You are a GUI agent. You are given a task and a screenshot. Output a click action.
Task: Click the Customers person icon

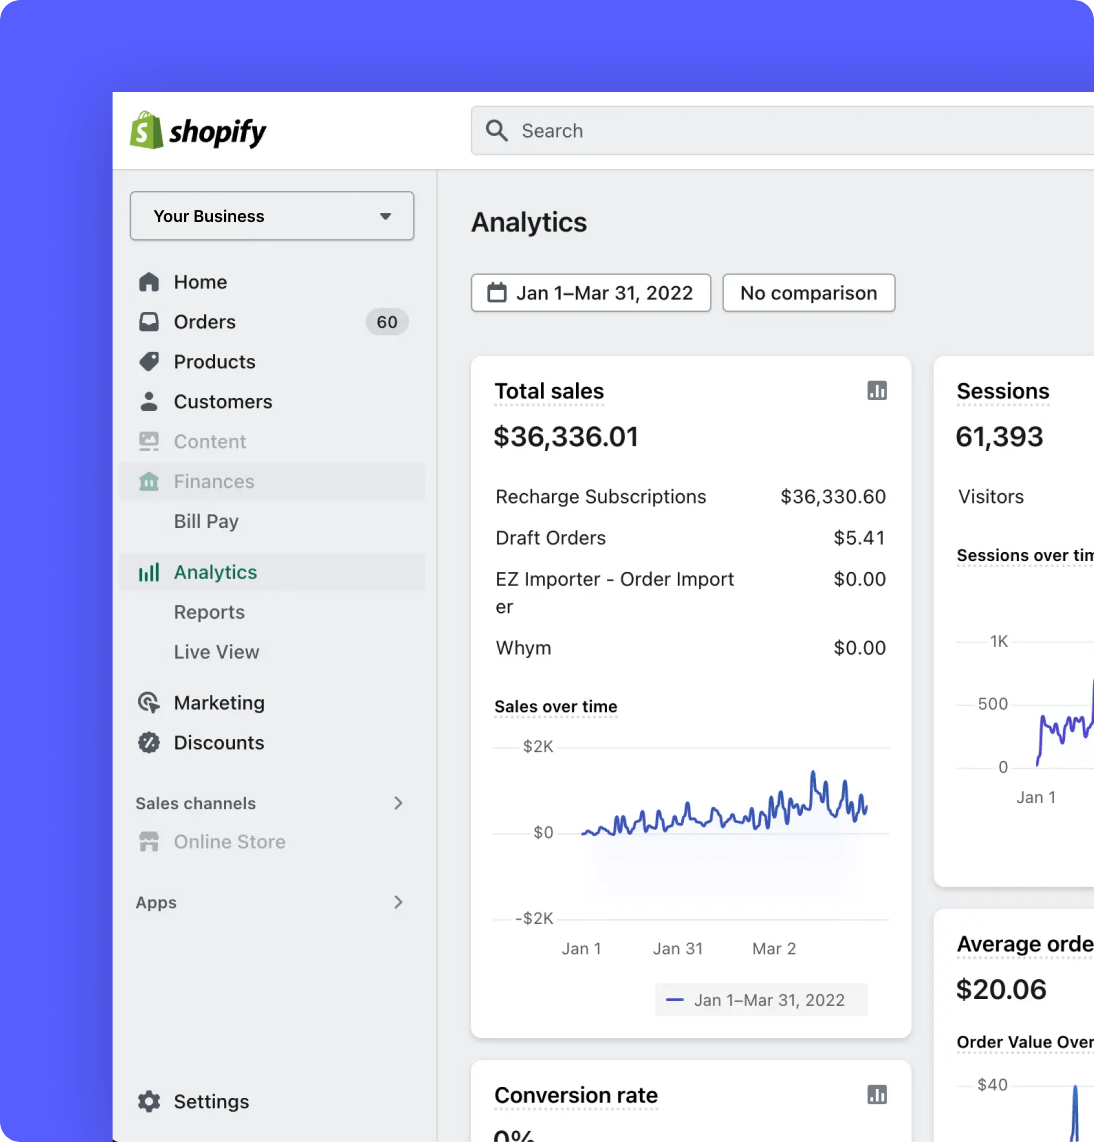click(x=149, y=402)
